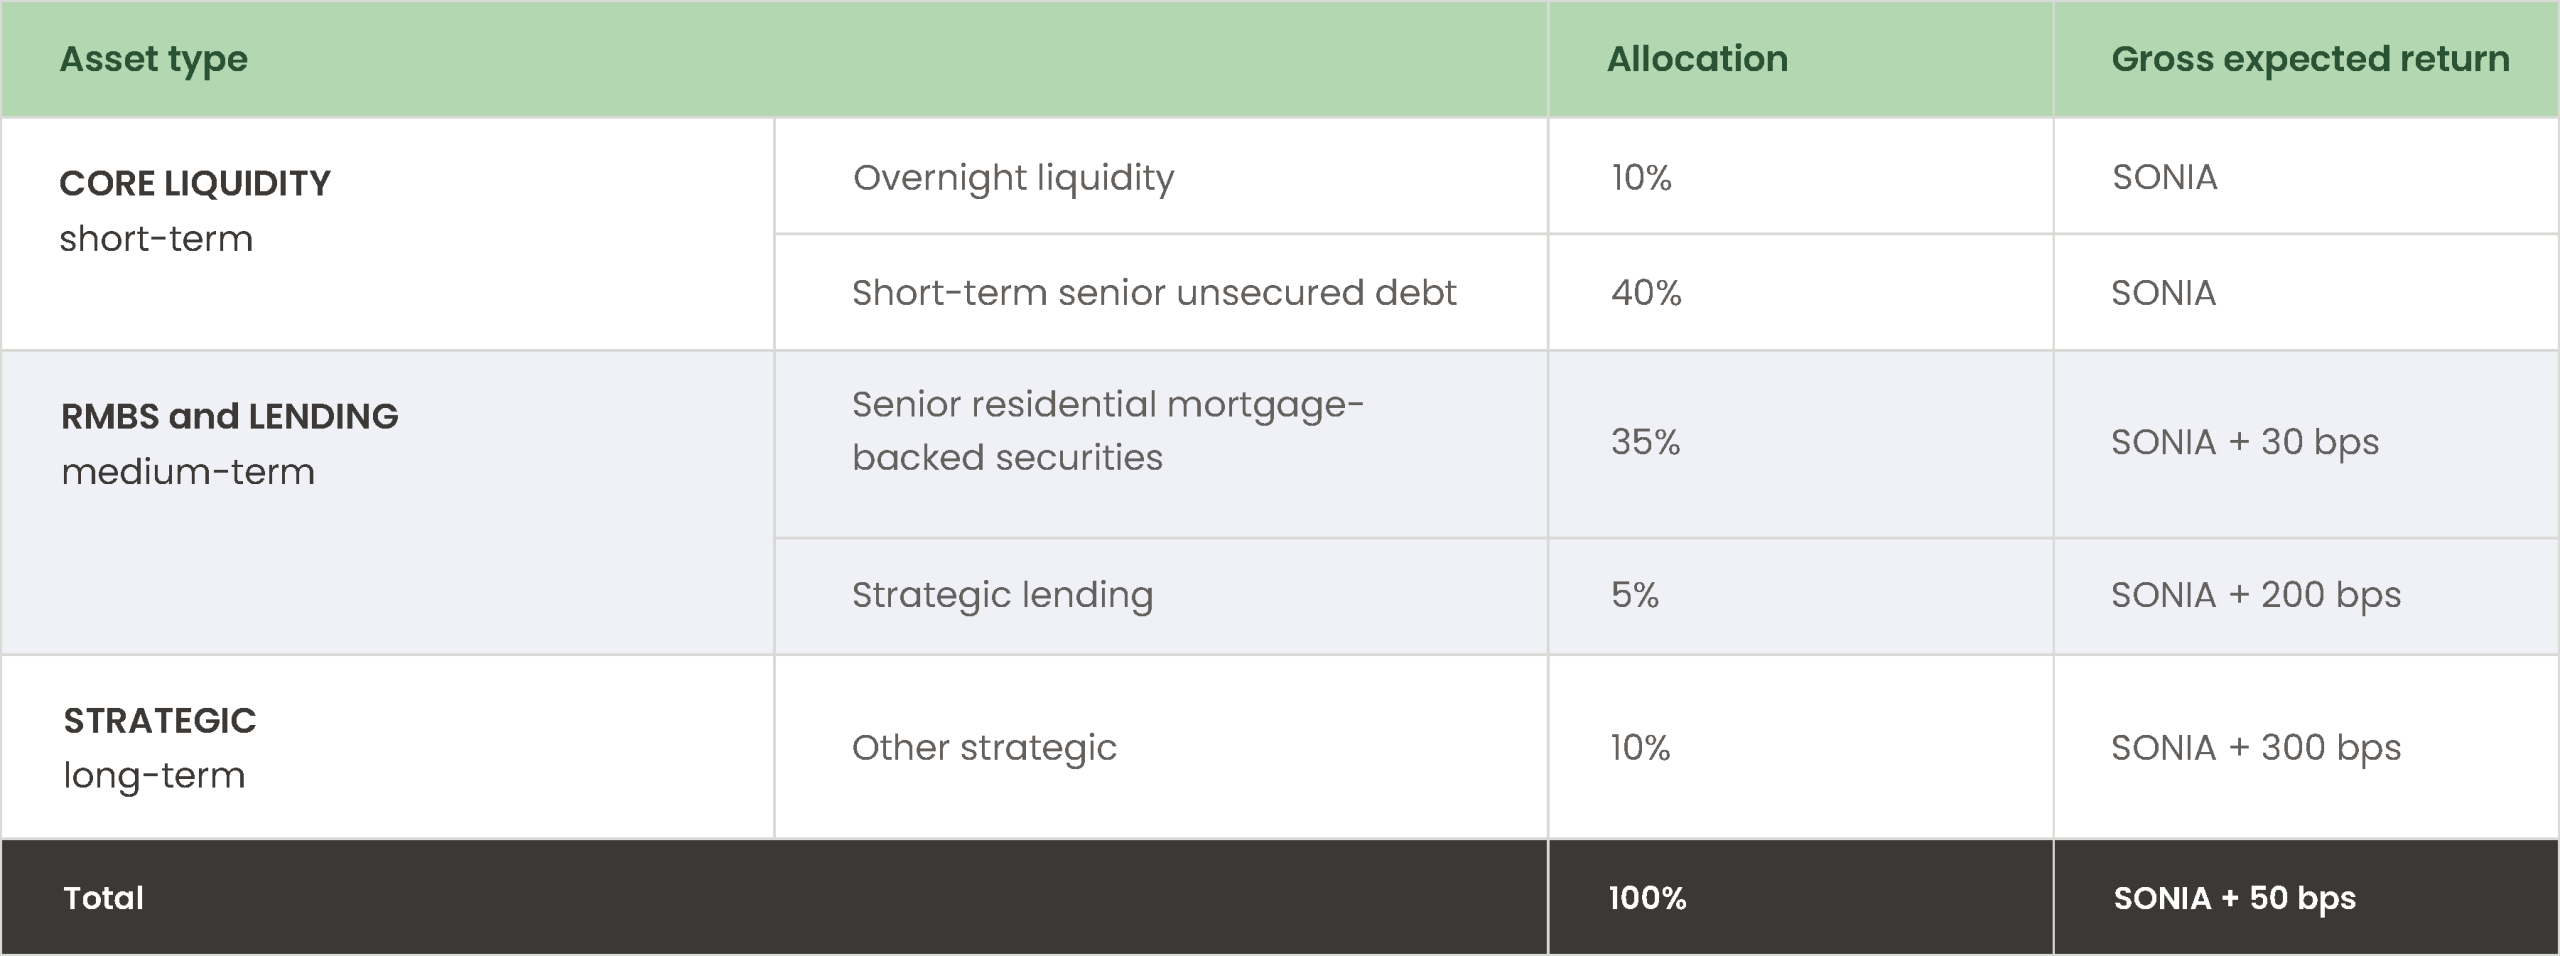Click the SONIA + 30 bps value

(x=2244, y=442)
